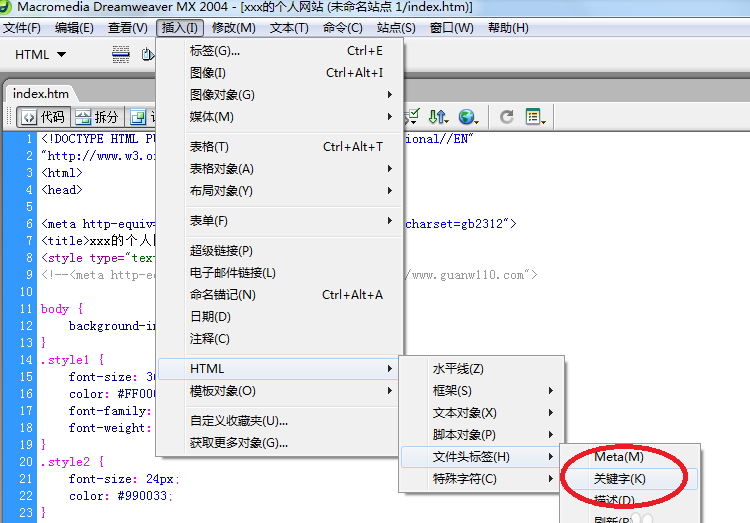Viewport: 750px width, 523px height.
Task: Click the "<html>" code on line 3
Action: point(62,173)
